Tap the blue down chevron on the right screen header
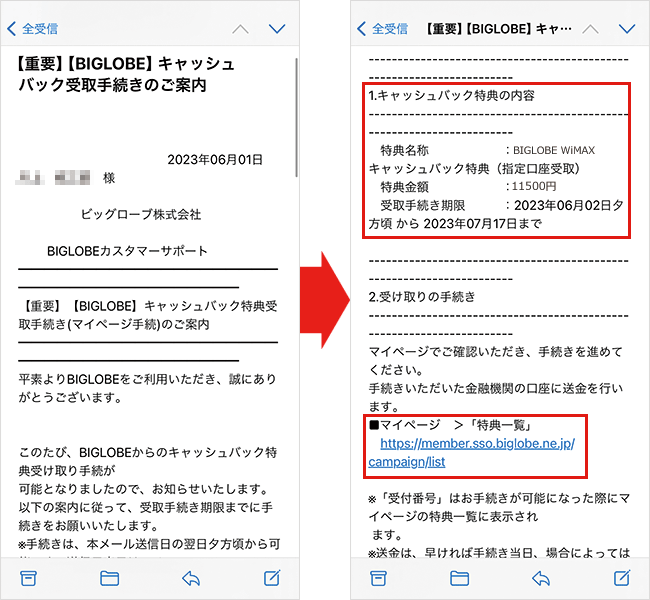The width and height of the screenshot is (650, 600). (627, 29)
